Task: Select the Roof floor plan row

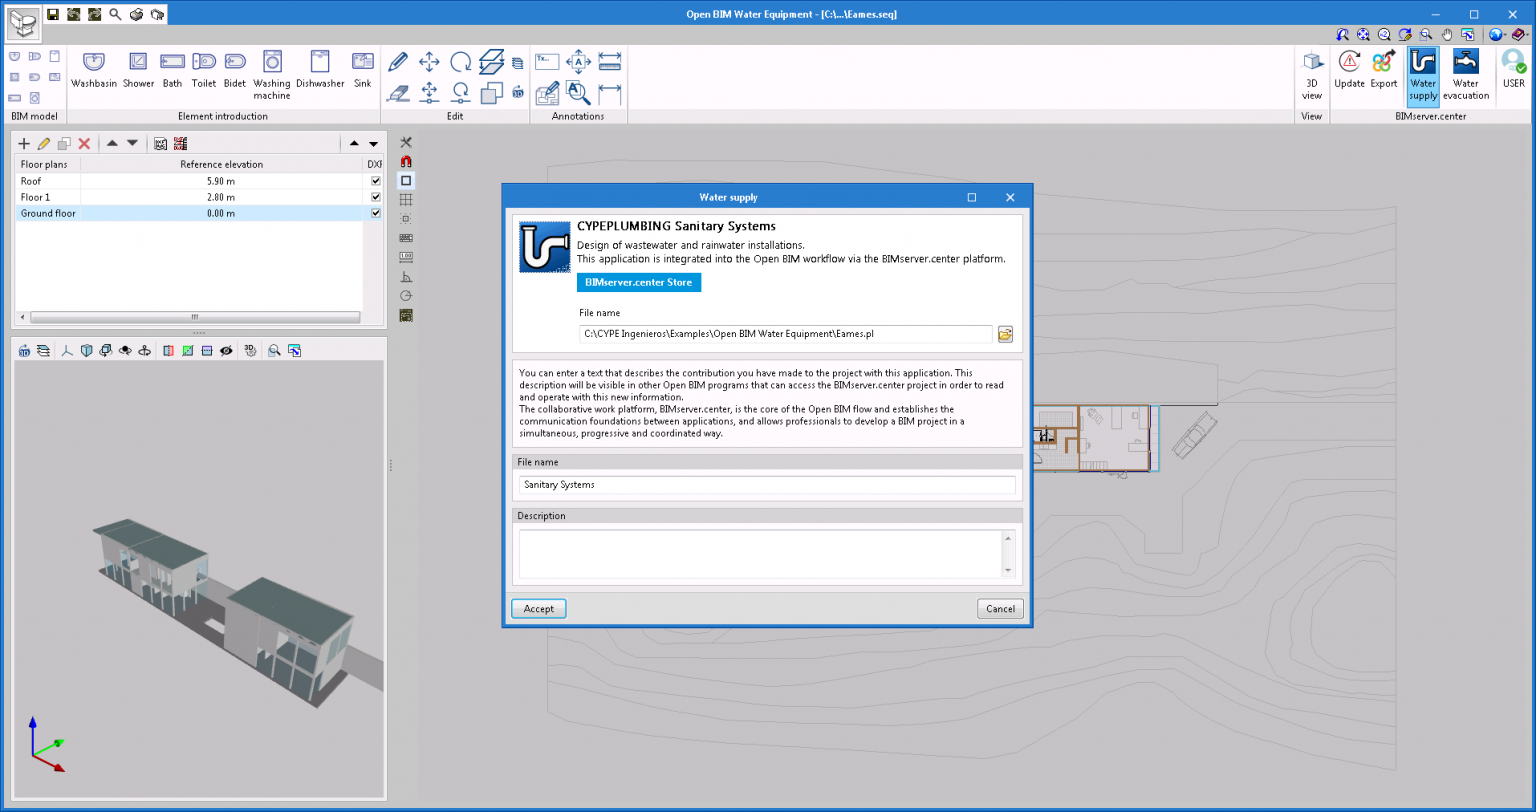Action: tap(198, 181)
